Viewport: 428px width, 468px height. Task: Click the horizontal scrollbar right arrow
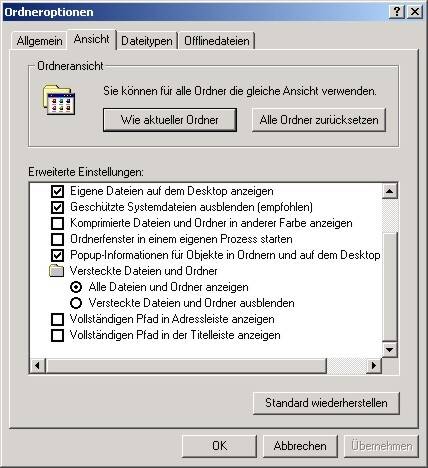(x=374, y=365)
